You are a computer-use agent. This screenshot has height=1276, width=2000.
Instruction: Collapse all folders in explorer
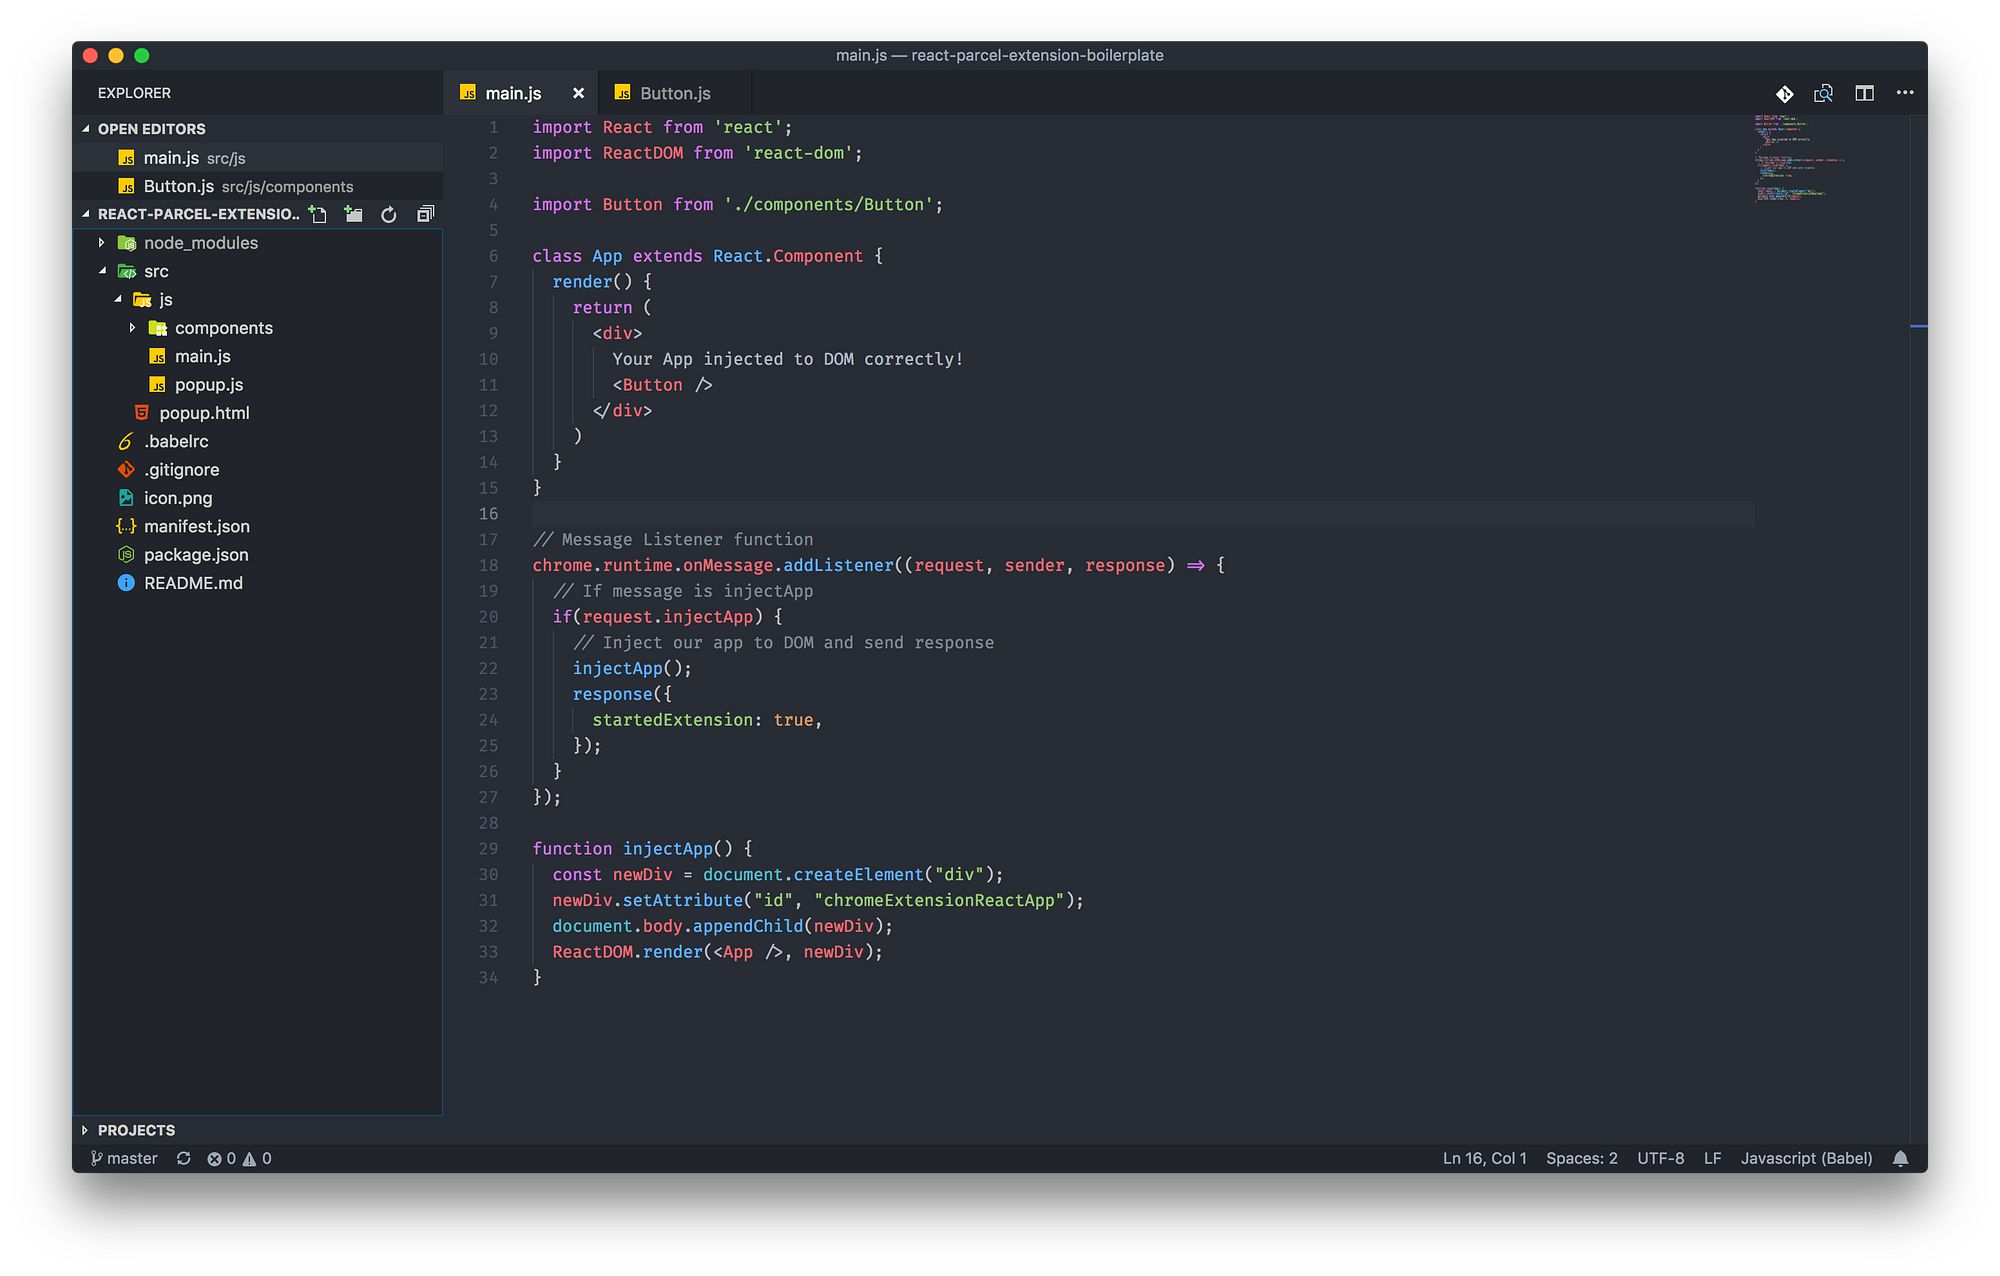pyautogui.click(x=425, y=214)
